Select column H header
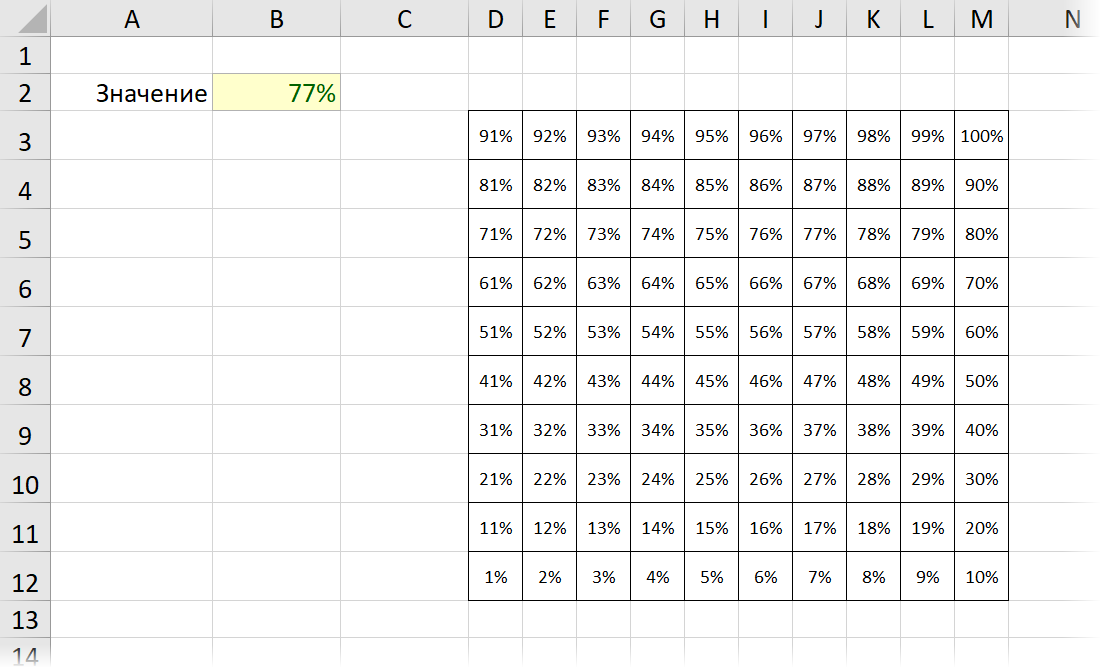This screenshot has height=668, width=1101. point(711,19)
